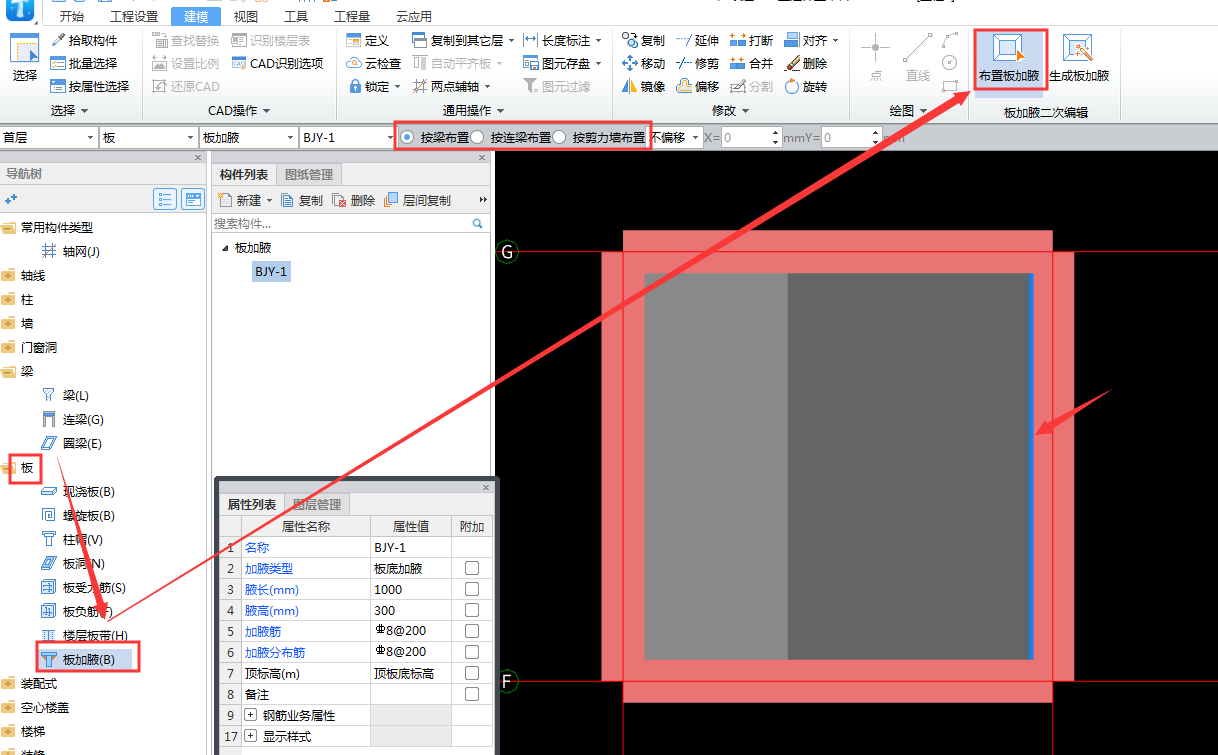
Task: Click the 删除 delete tool in ribbon
Action: 806,63
